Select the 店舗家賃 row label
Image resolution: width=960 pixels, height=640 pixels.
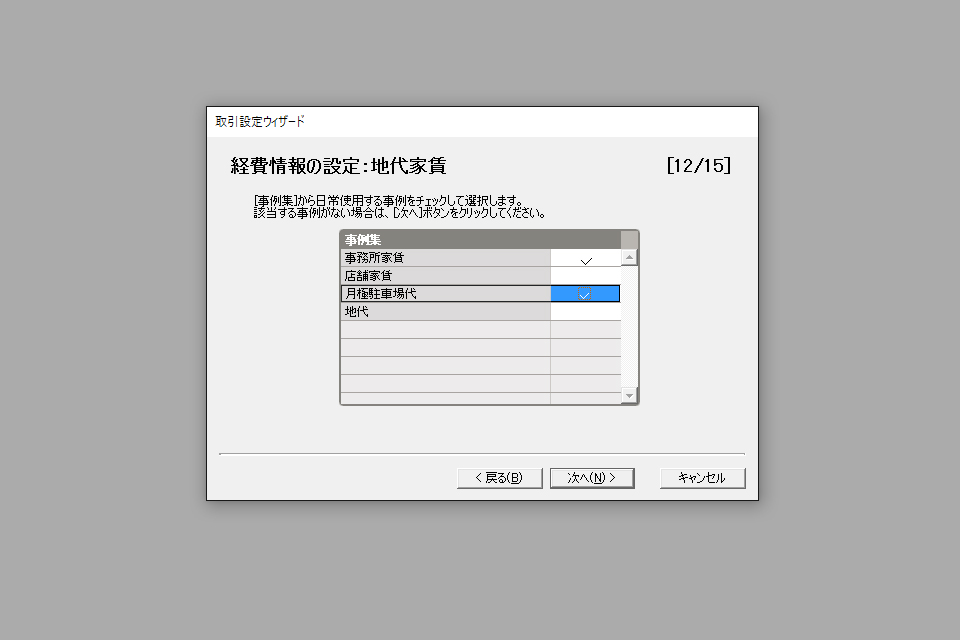tap(445, 276)
